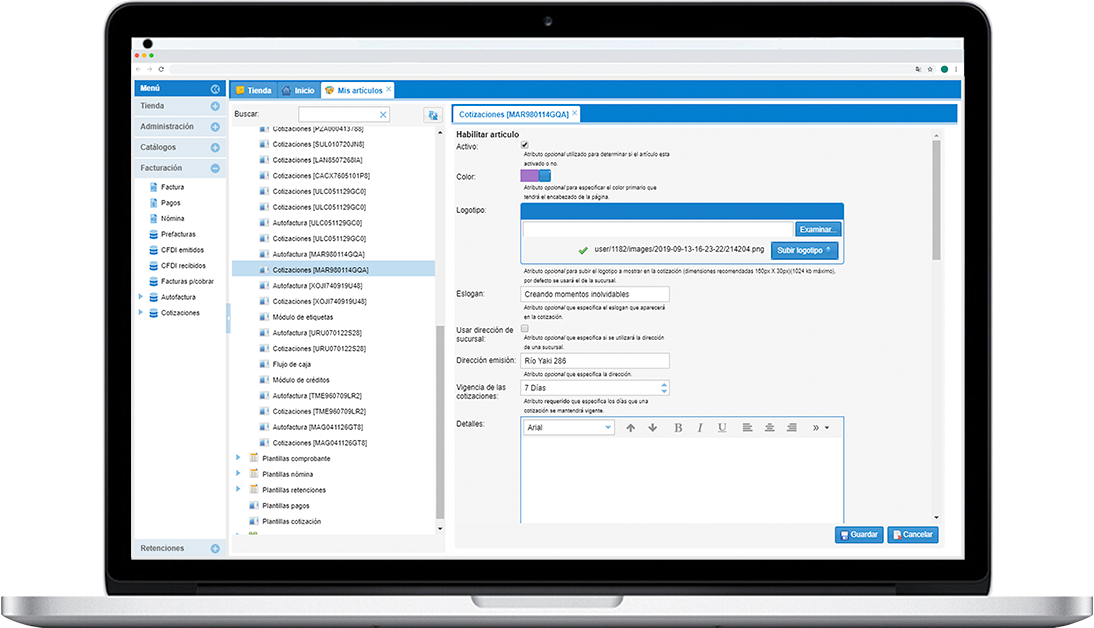Expand the Tienda menu section
The image size is (1094, 628).
(x=215, y=106)
